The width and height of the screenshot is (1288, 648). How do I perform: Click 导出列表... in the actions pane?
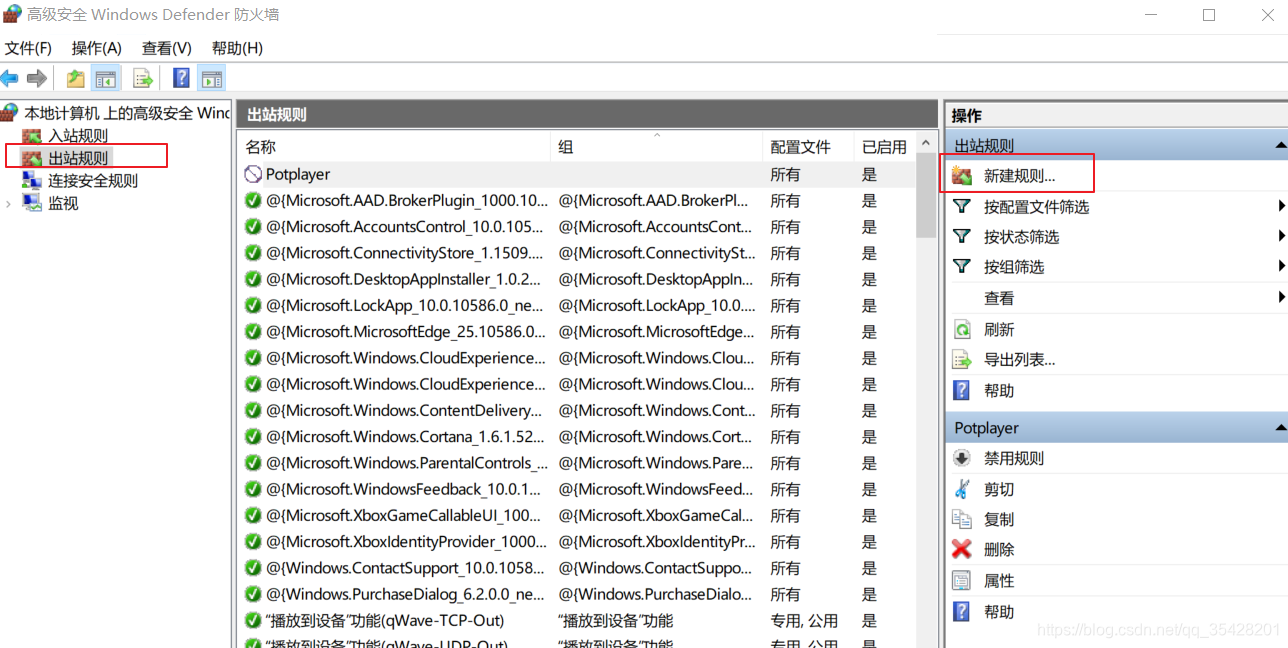click(x=1019, y=359)
